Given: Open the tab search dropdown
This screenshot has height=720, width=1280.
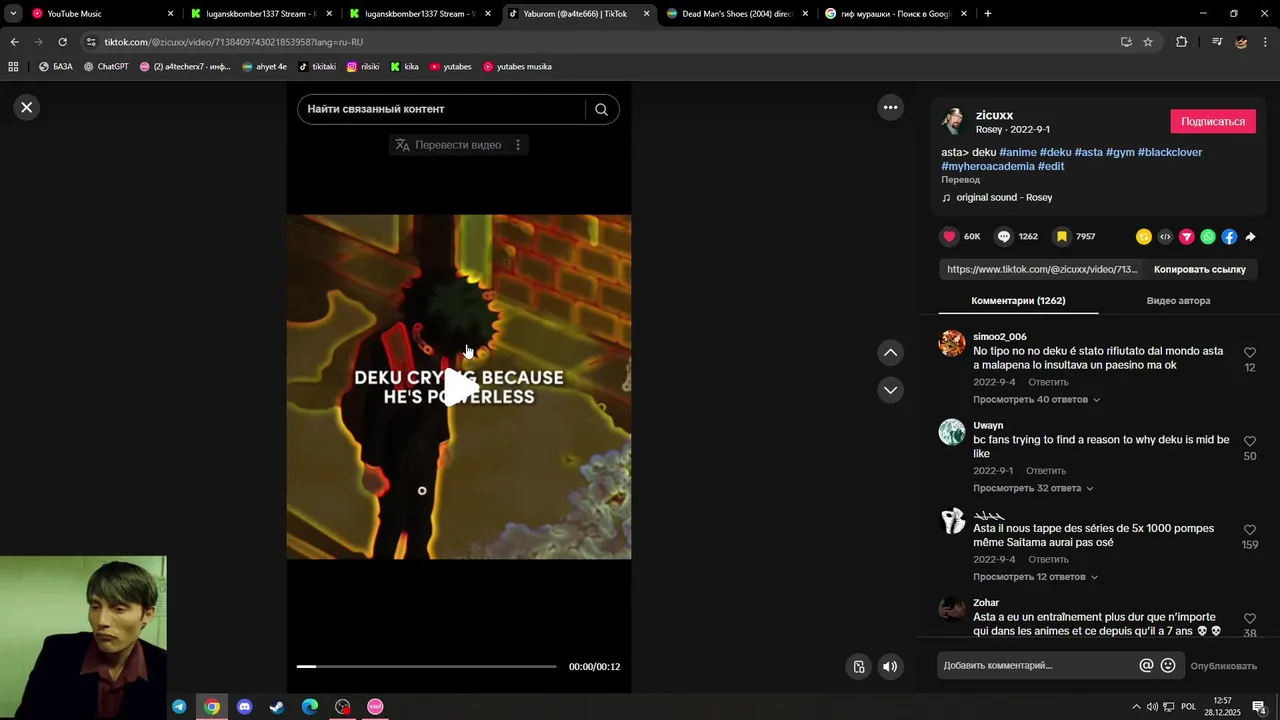Looking at the screenshot, I should point(13,14).
